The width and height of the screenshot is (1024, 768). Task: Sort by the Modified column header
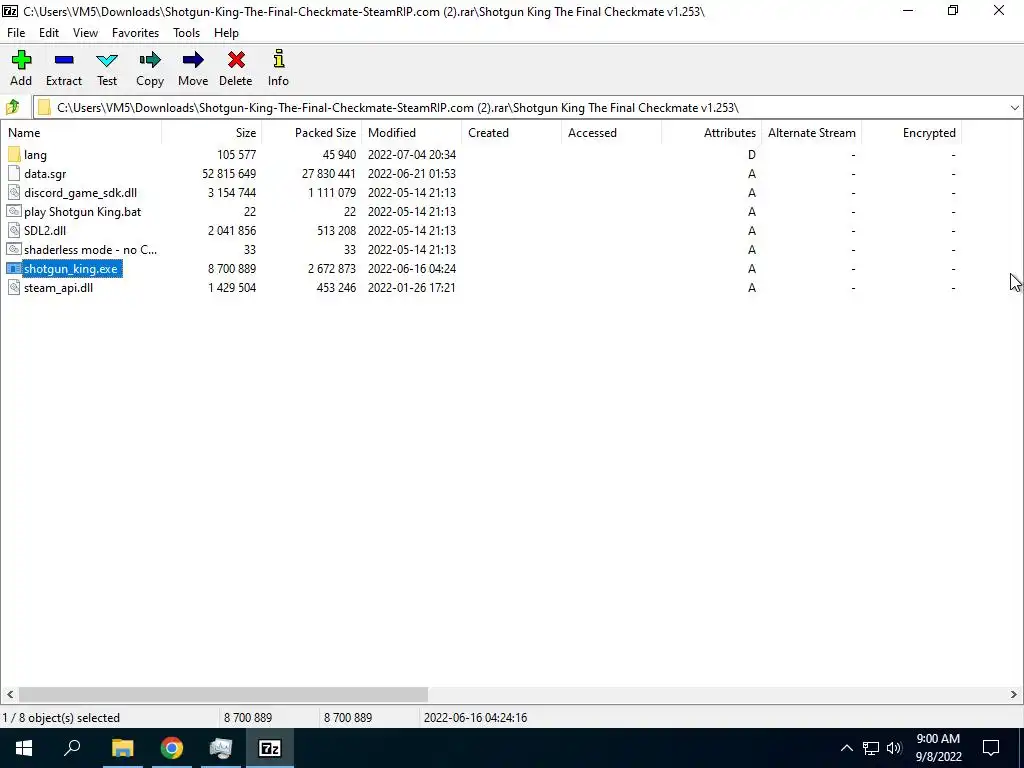click(411, 133)
